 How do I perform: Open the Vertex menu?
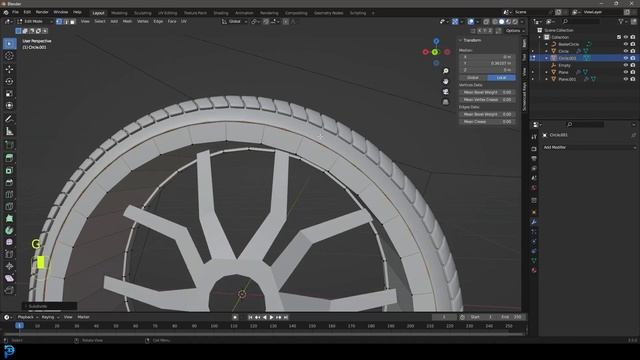[142, 21]
